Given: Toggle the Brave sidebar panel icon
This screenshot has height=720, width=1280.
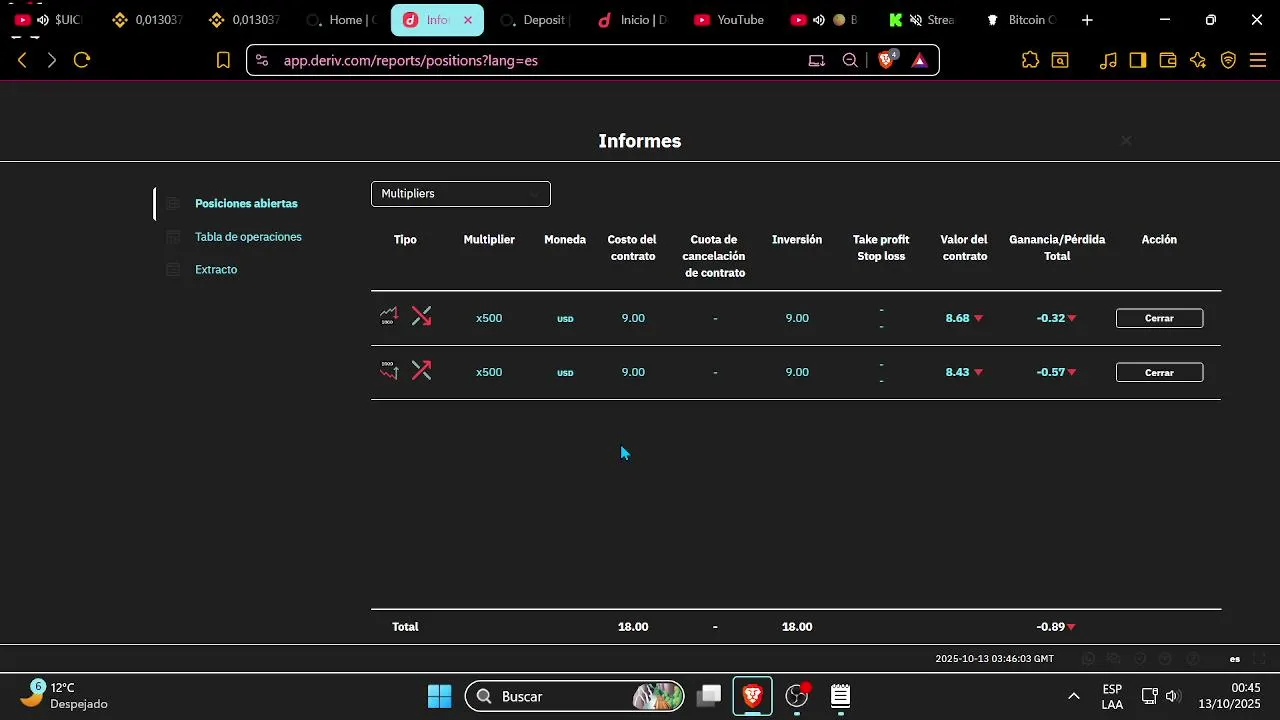Looking at the screenshot, I should (x=1137, y=60).
